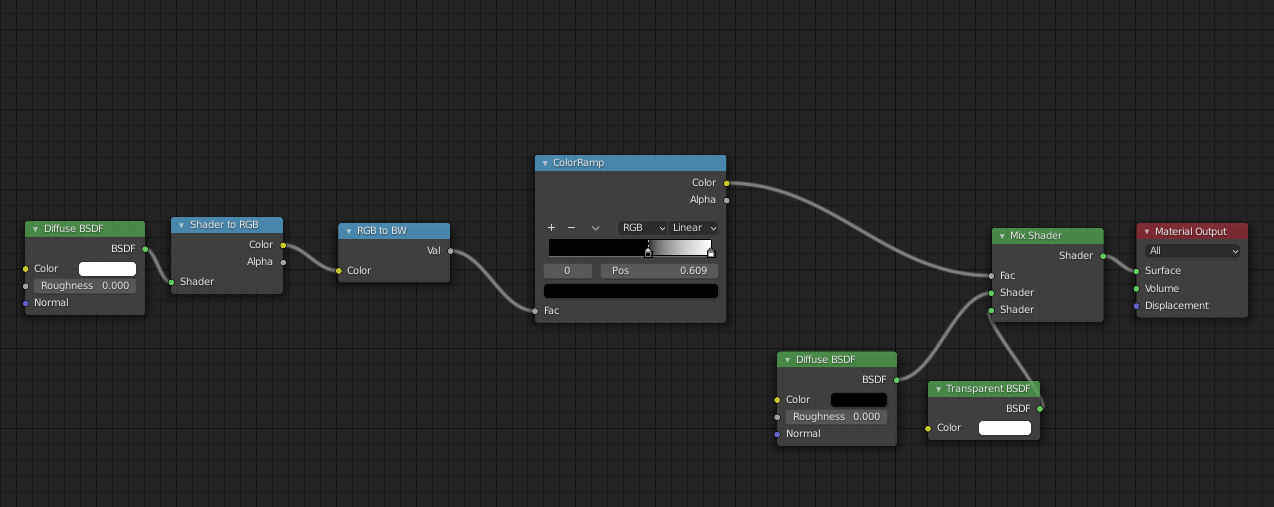The image size is (1274, 507).
Task: Click Shader to RGB Alpha output socket
Action: click(283, 262)
